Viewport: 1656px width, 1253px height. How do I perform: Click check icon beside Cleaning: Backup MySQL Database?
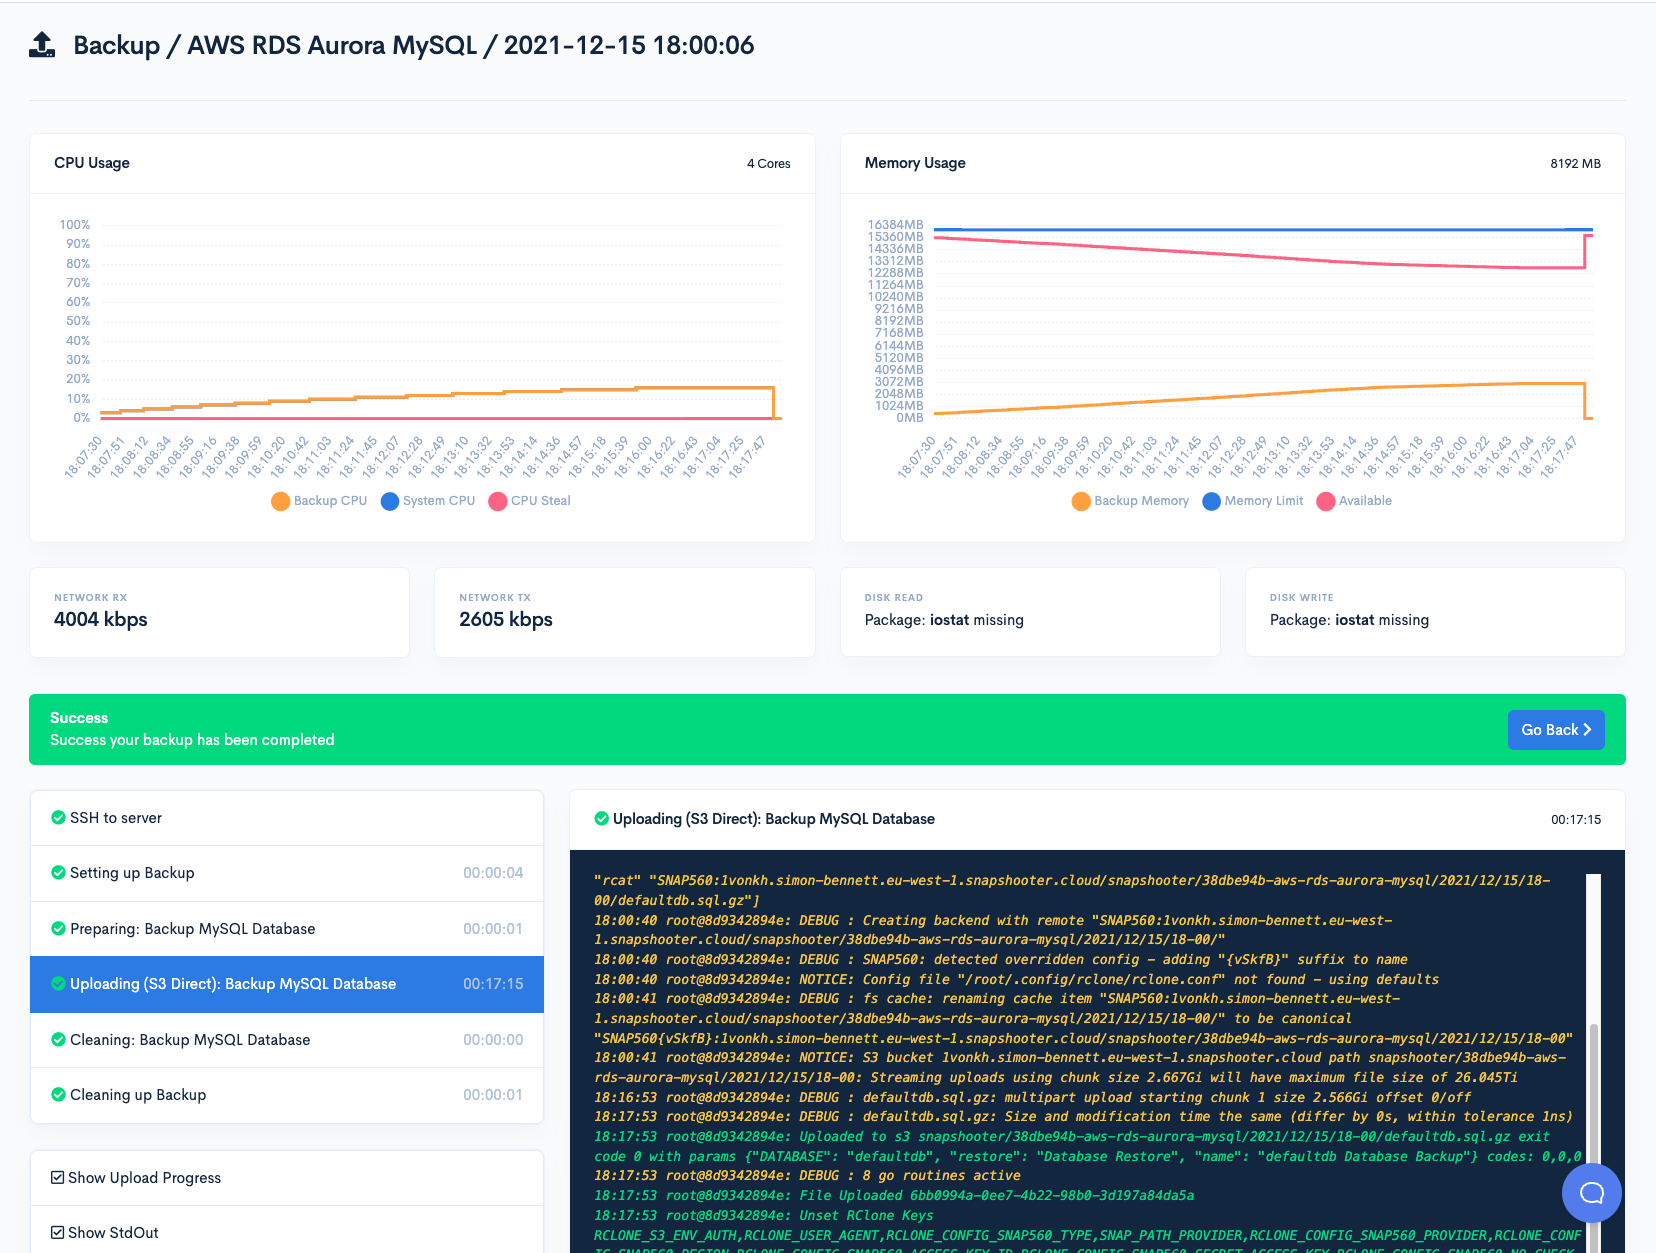point(58,1040)
